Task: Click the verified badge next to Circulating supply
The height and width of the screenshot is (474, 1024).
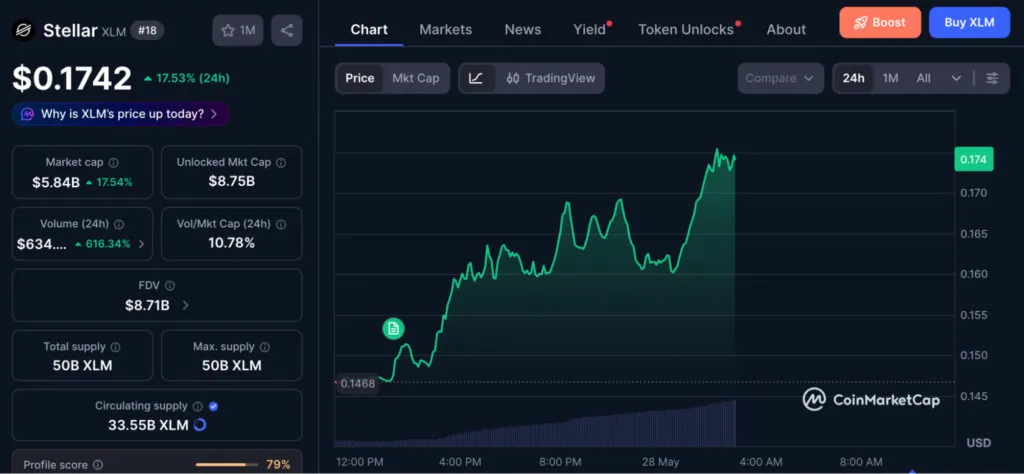Action: [214, 406]
